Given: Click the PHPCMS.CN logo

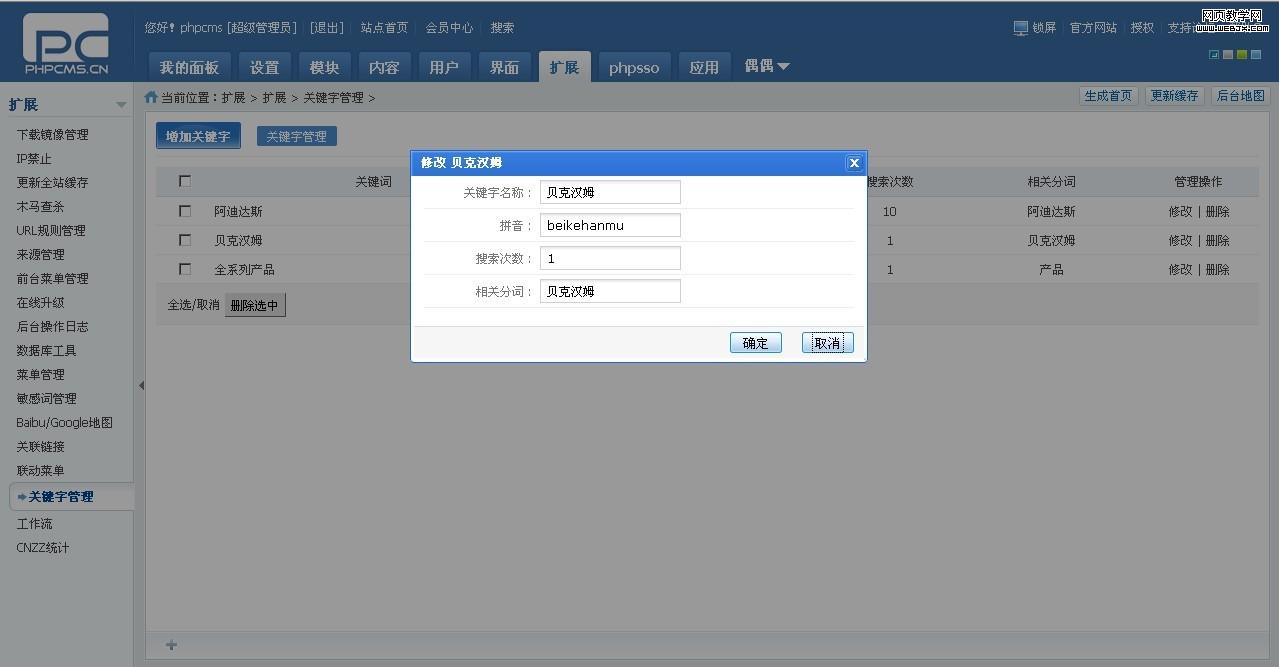Looking at the screenshot, I should point(66,45).
